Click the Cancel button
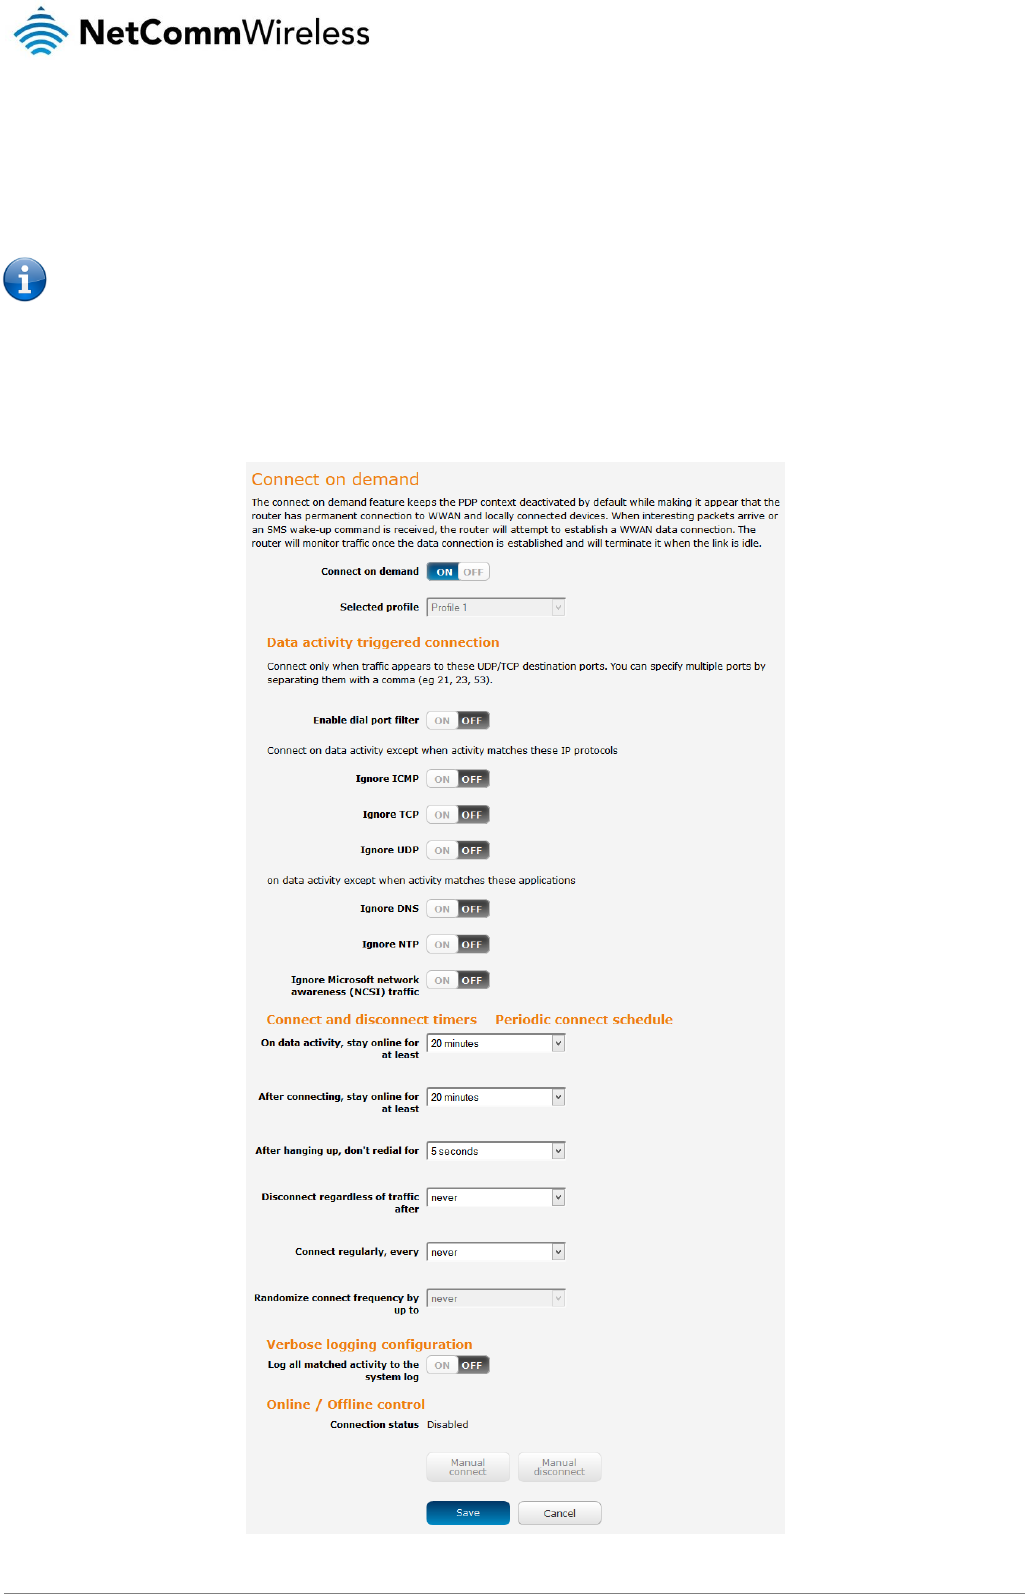Image resolution: width=1025 pixels, height=1594 pixels. coord(560,1513)
